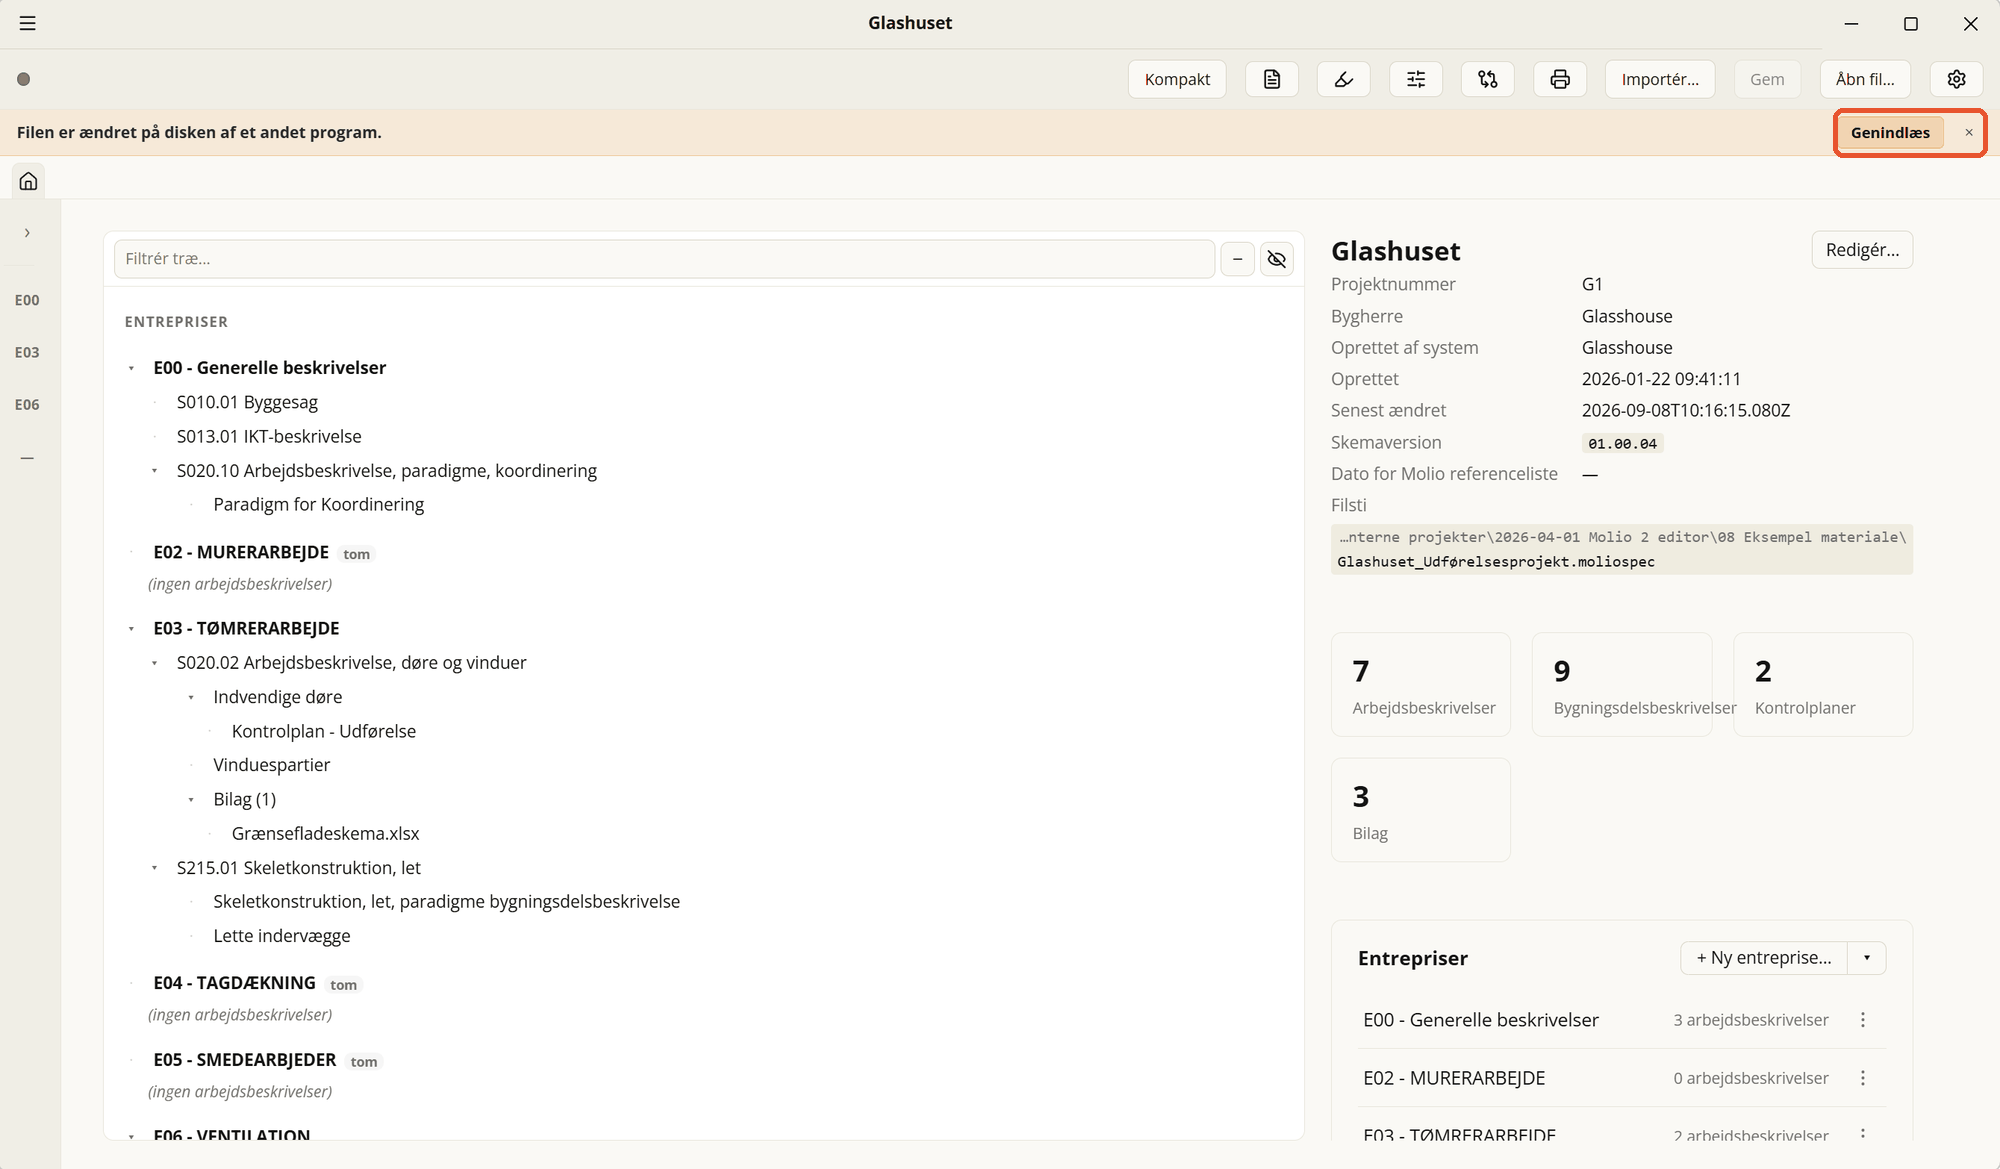Select Kontrolplan - Udførelse tree item
The height and width of the screenshot is (1169, 2000).
point(323,731)
